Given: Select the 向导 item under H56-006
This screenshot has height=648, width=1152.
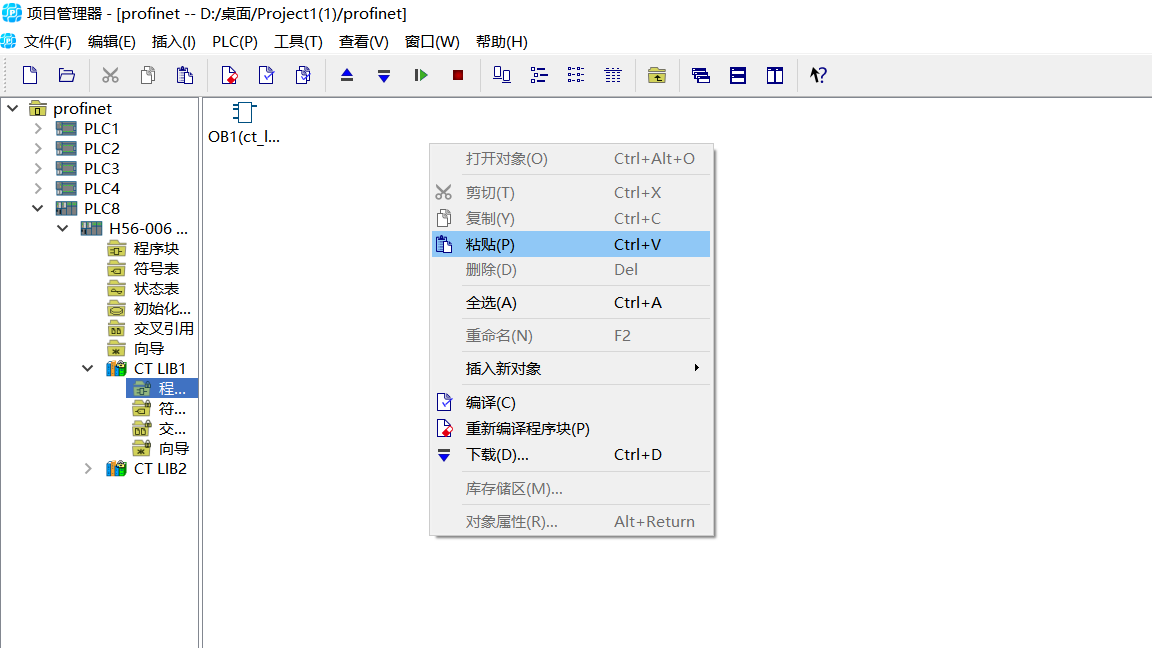Looking at the screenshot, I should 148,349.
